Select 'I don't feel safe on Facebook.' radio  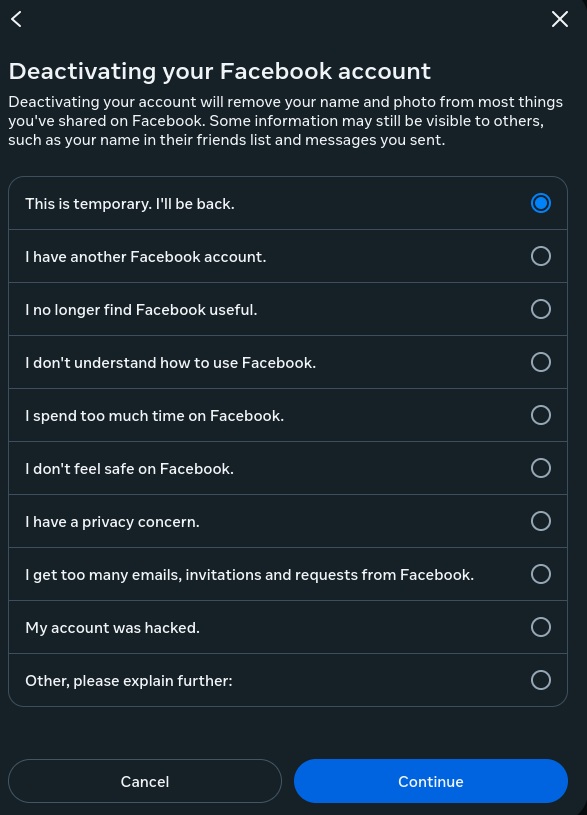[541, 468]
